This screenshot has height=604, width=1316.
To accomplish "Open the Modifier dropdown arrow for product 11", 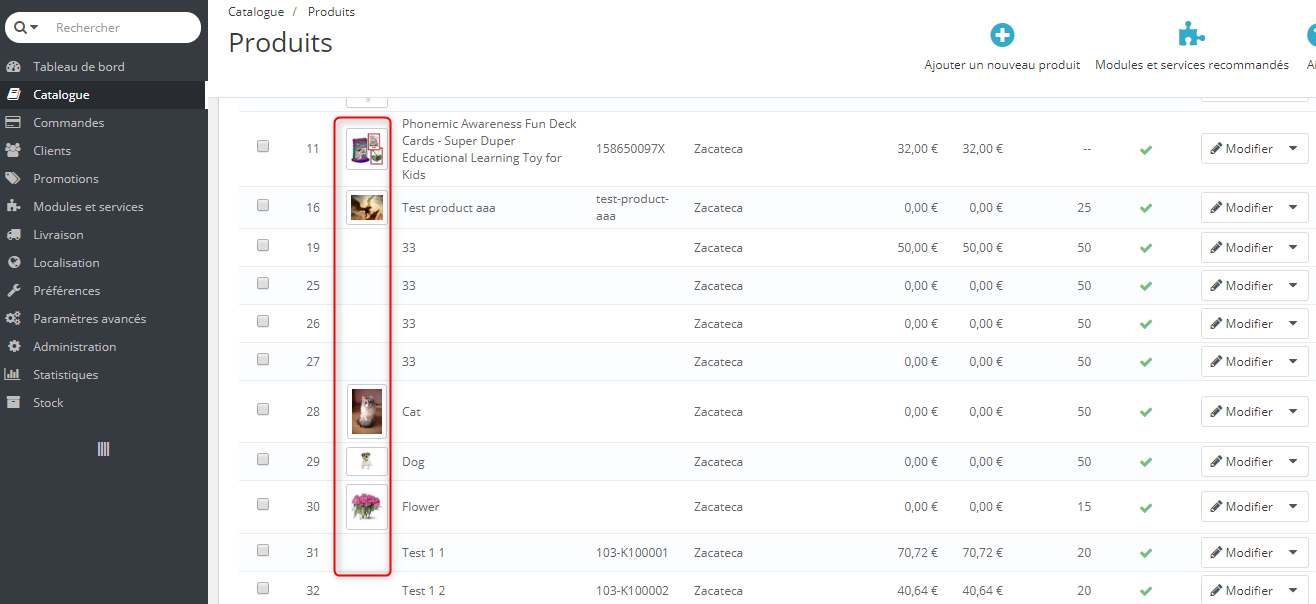I will pos(1294,149).
